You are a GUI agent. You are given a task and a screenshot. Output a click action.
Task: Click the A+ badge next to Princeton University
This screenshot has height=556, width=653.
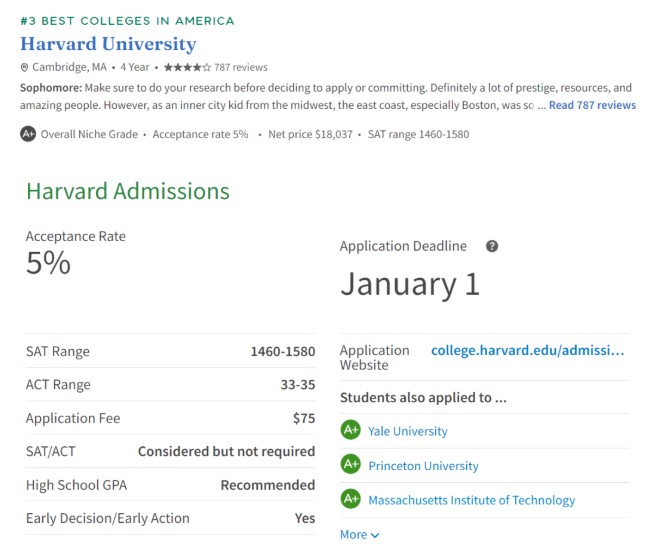coord(351,464)
